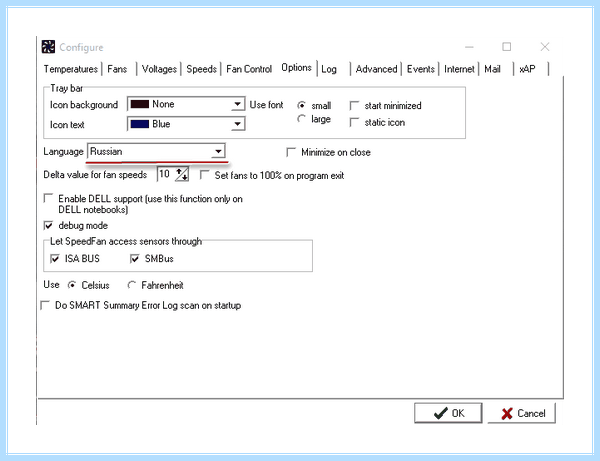Click the Delta value spinner arrows
Screen dimensions: 600x461
point(182,174)
